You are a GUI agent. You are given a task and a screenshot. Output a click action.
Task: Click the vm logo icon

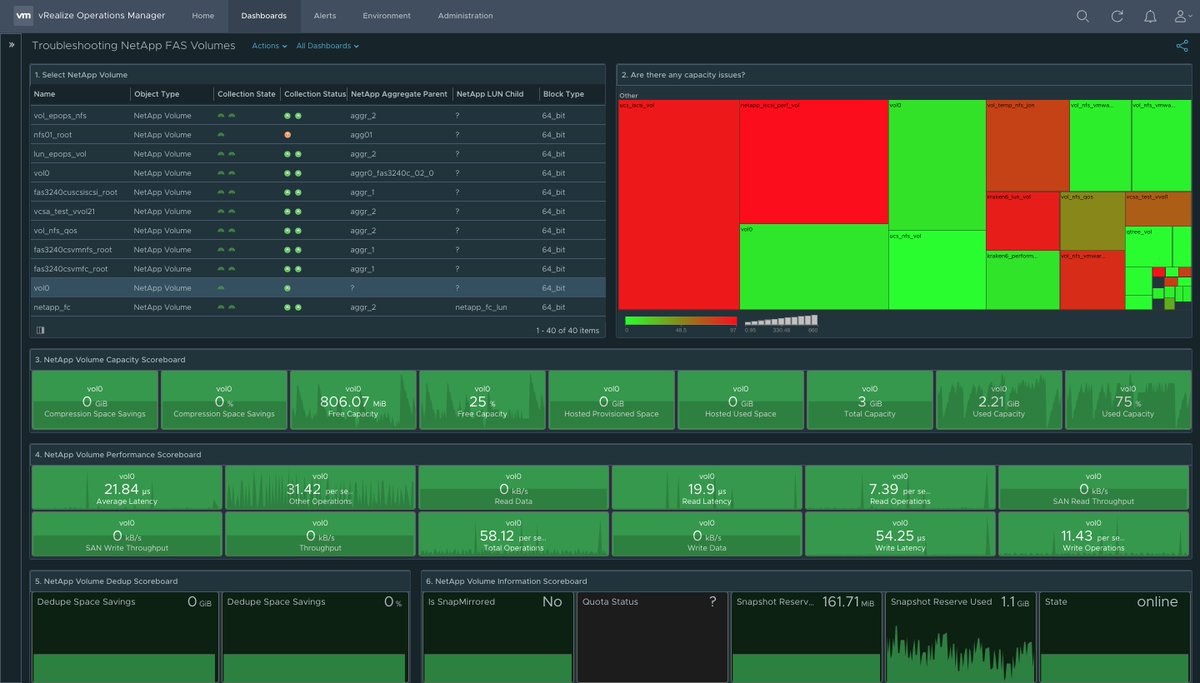(21, 16)
